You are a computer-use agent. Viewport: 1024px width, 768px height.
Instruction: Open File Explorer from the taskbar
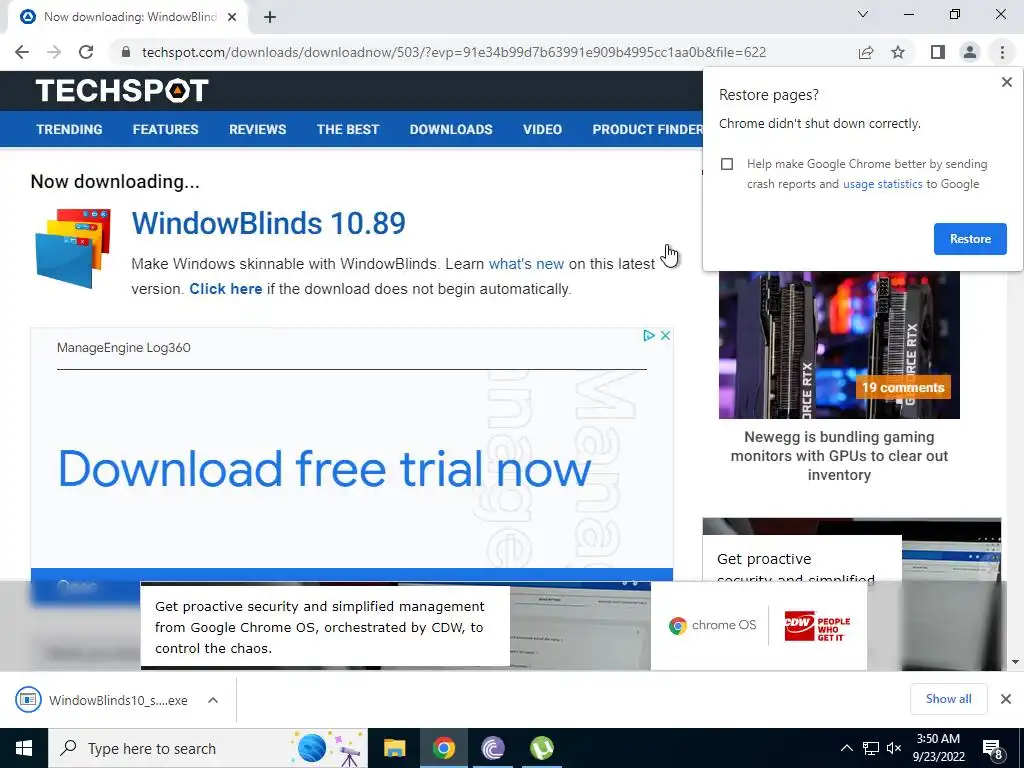[394, 748]
